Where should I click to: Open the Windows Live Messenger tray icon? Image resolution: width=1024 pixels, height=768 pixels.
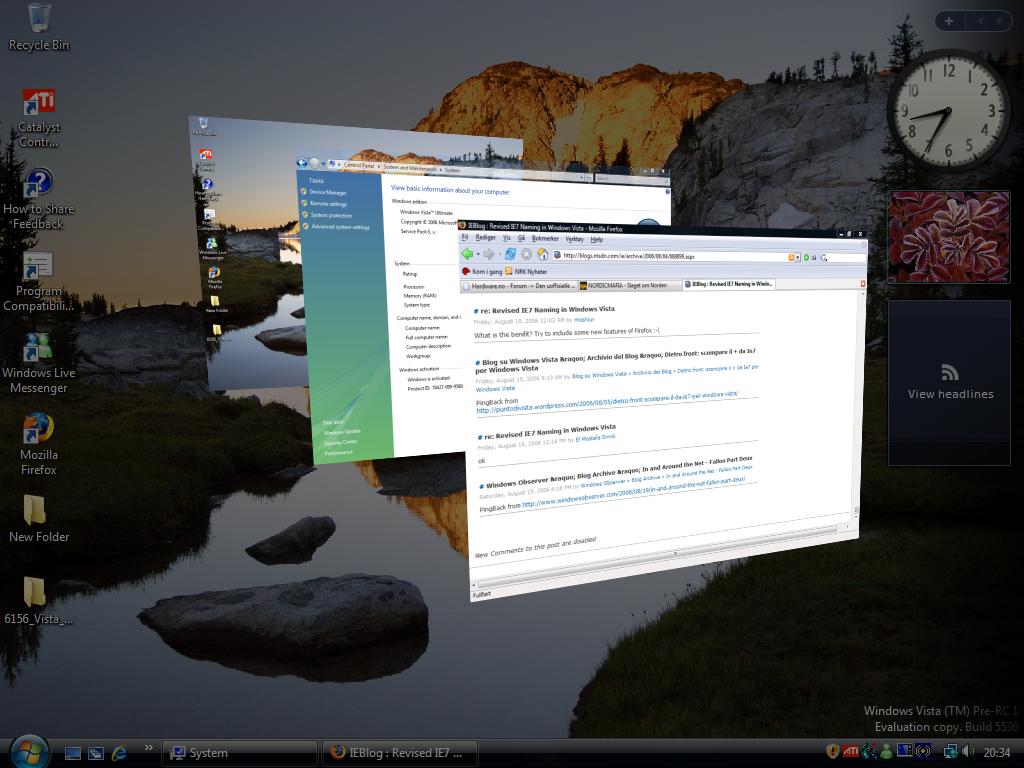pyautogui.click(x=886, y=752)
